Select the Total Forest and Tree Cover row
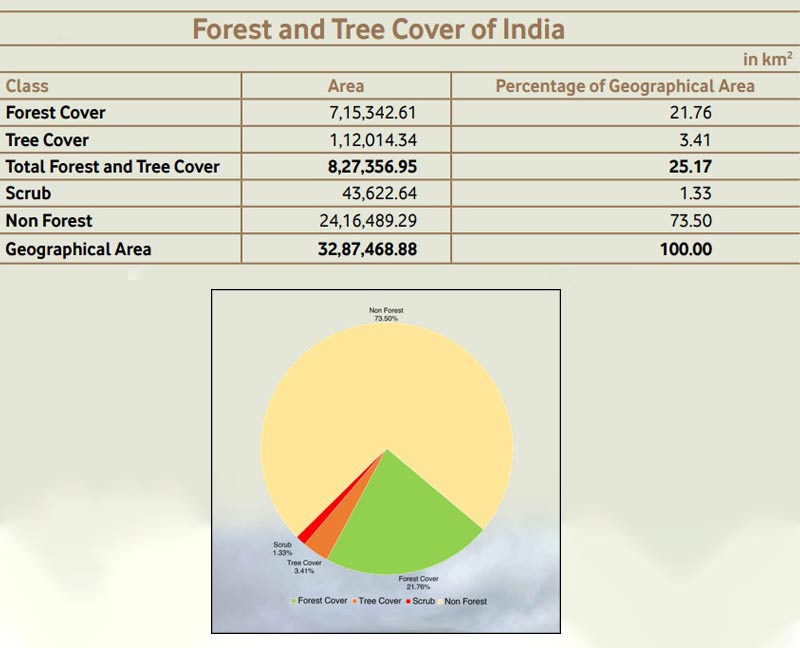Viewport: 800px width, 648px height. pos(113,167)
